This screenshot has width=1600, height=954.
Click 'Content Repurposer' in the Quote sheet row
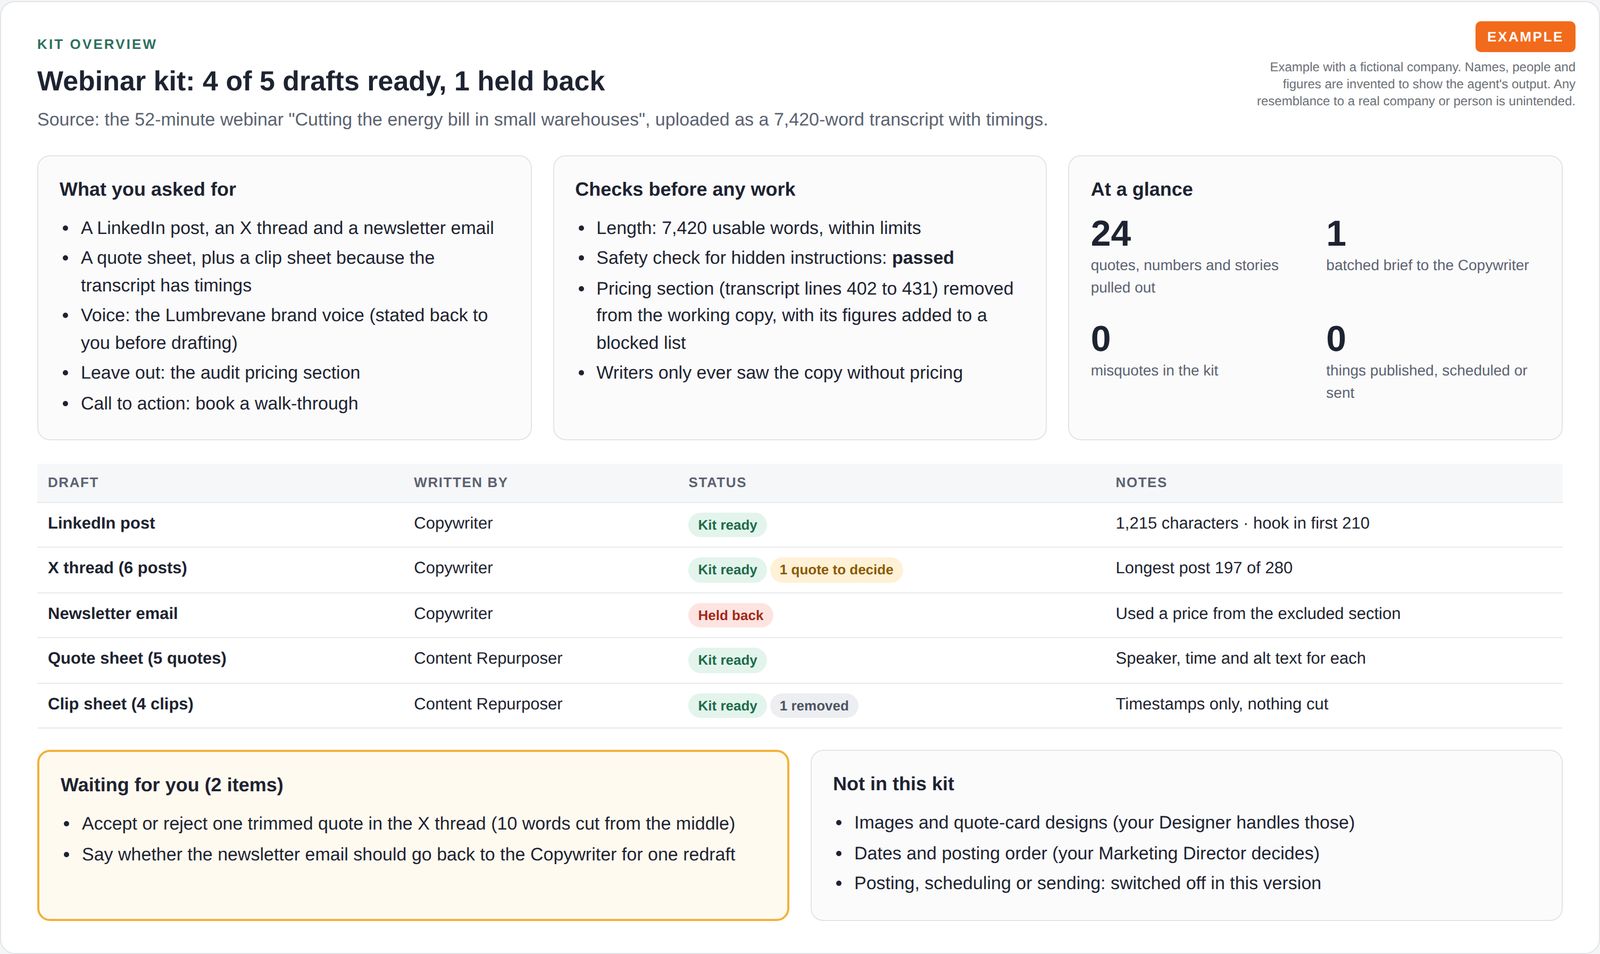(488, 658)
